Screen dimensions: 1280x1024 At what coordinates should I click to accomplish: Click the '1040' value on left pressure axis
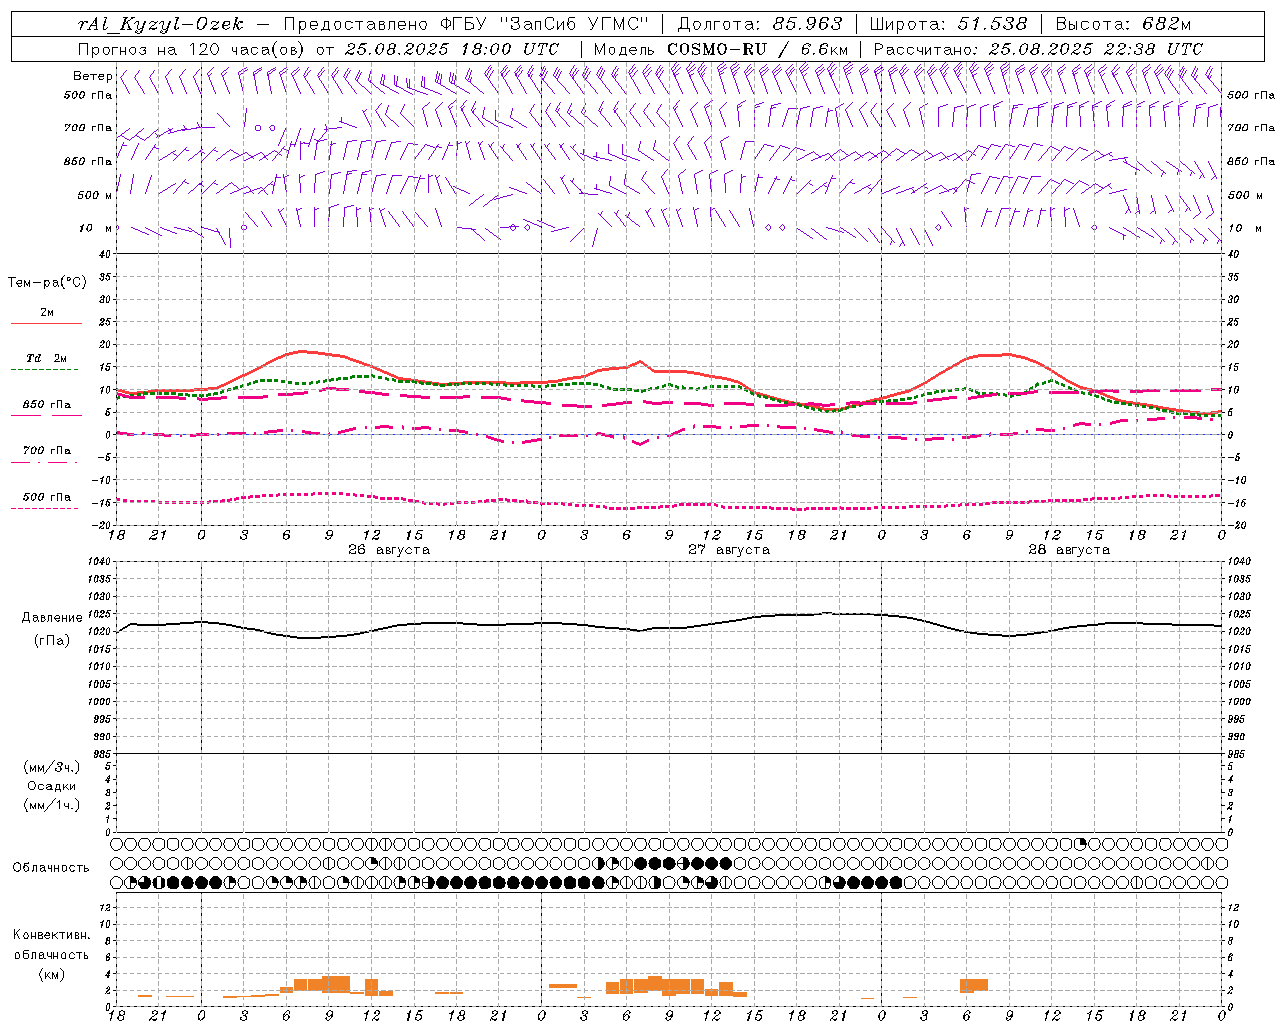pyautogui.click(x=99, y=561)
